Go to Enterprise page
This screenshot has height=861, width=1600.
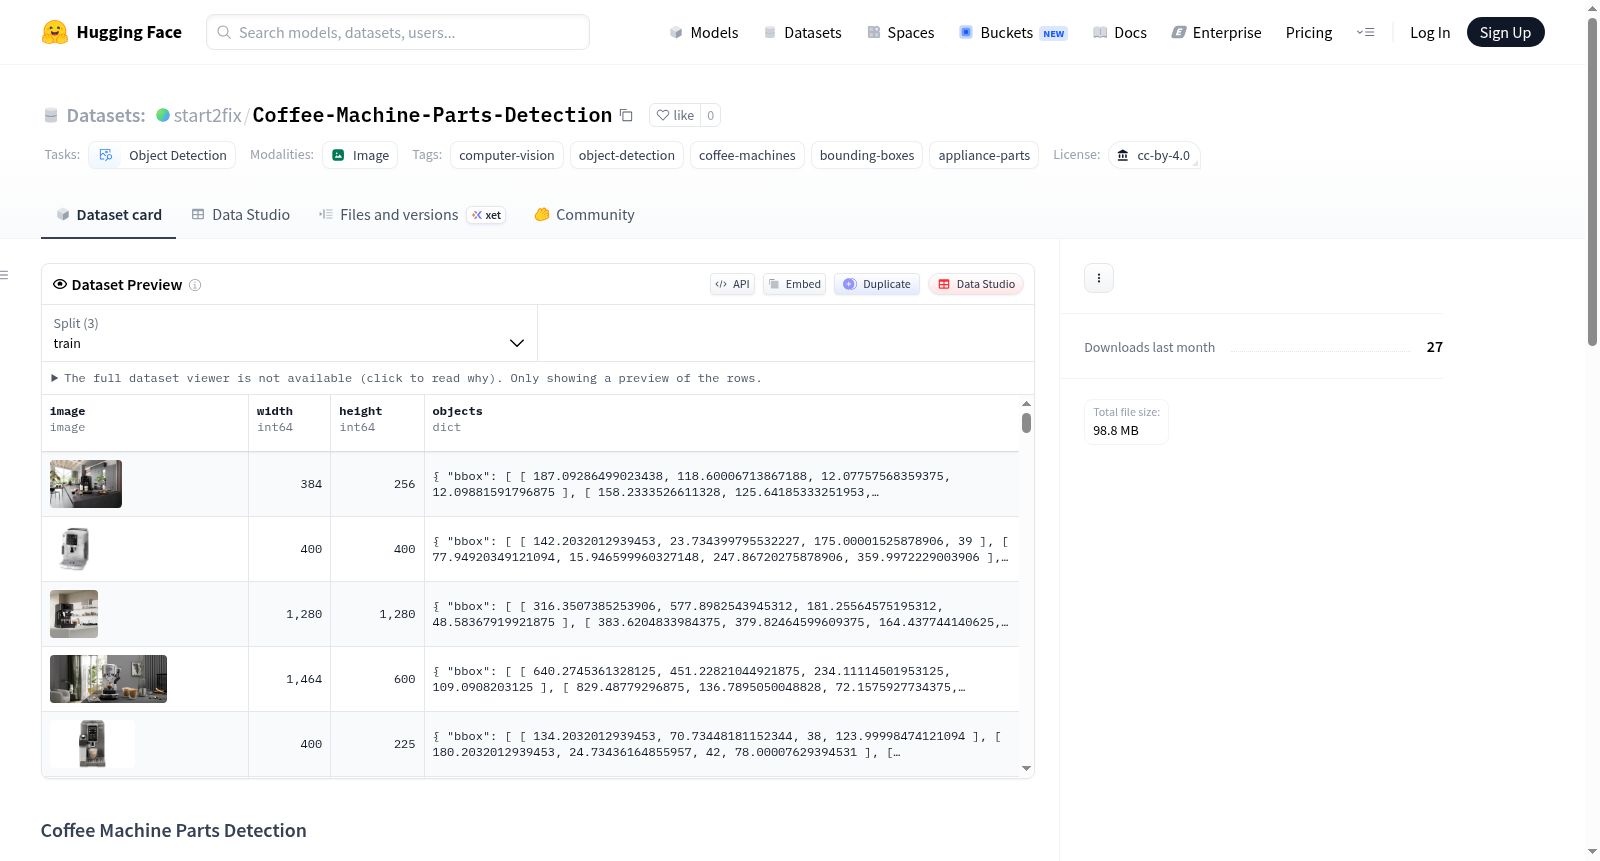pyautogui.click(x=1216, y=33)
